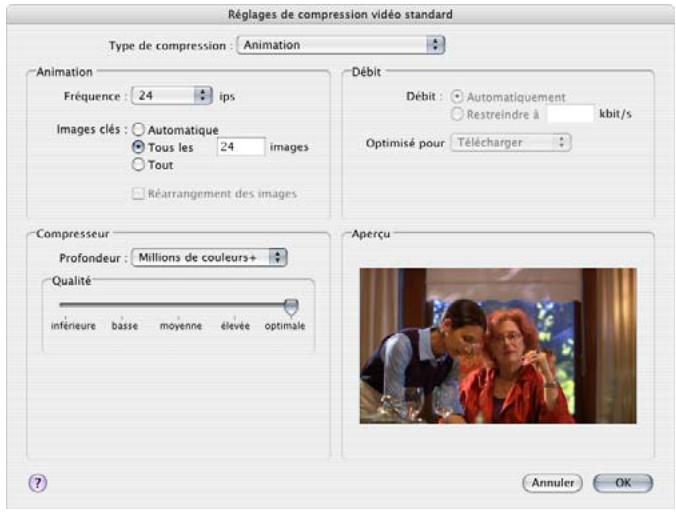The image size is (676, 512).
Task: Click the key frame interval field showing 24
Action: click(241, 147)
